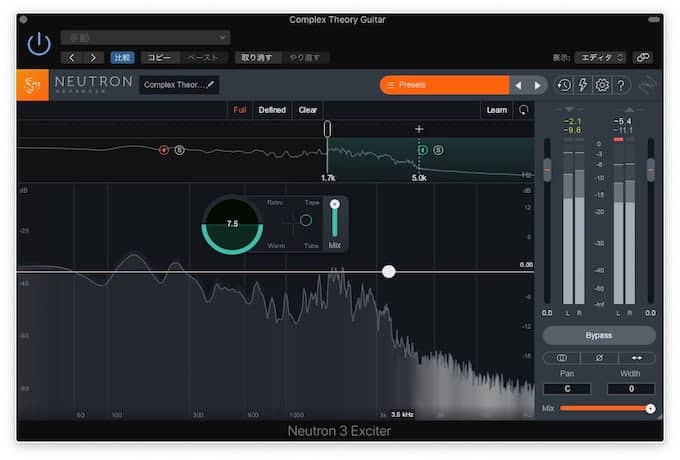Viewport: 680px width, 460px height.
Task: Click the input peak value -2.1
Action: (572, 121)
